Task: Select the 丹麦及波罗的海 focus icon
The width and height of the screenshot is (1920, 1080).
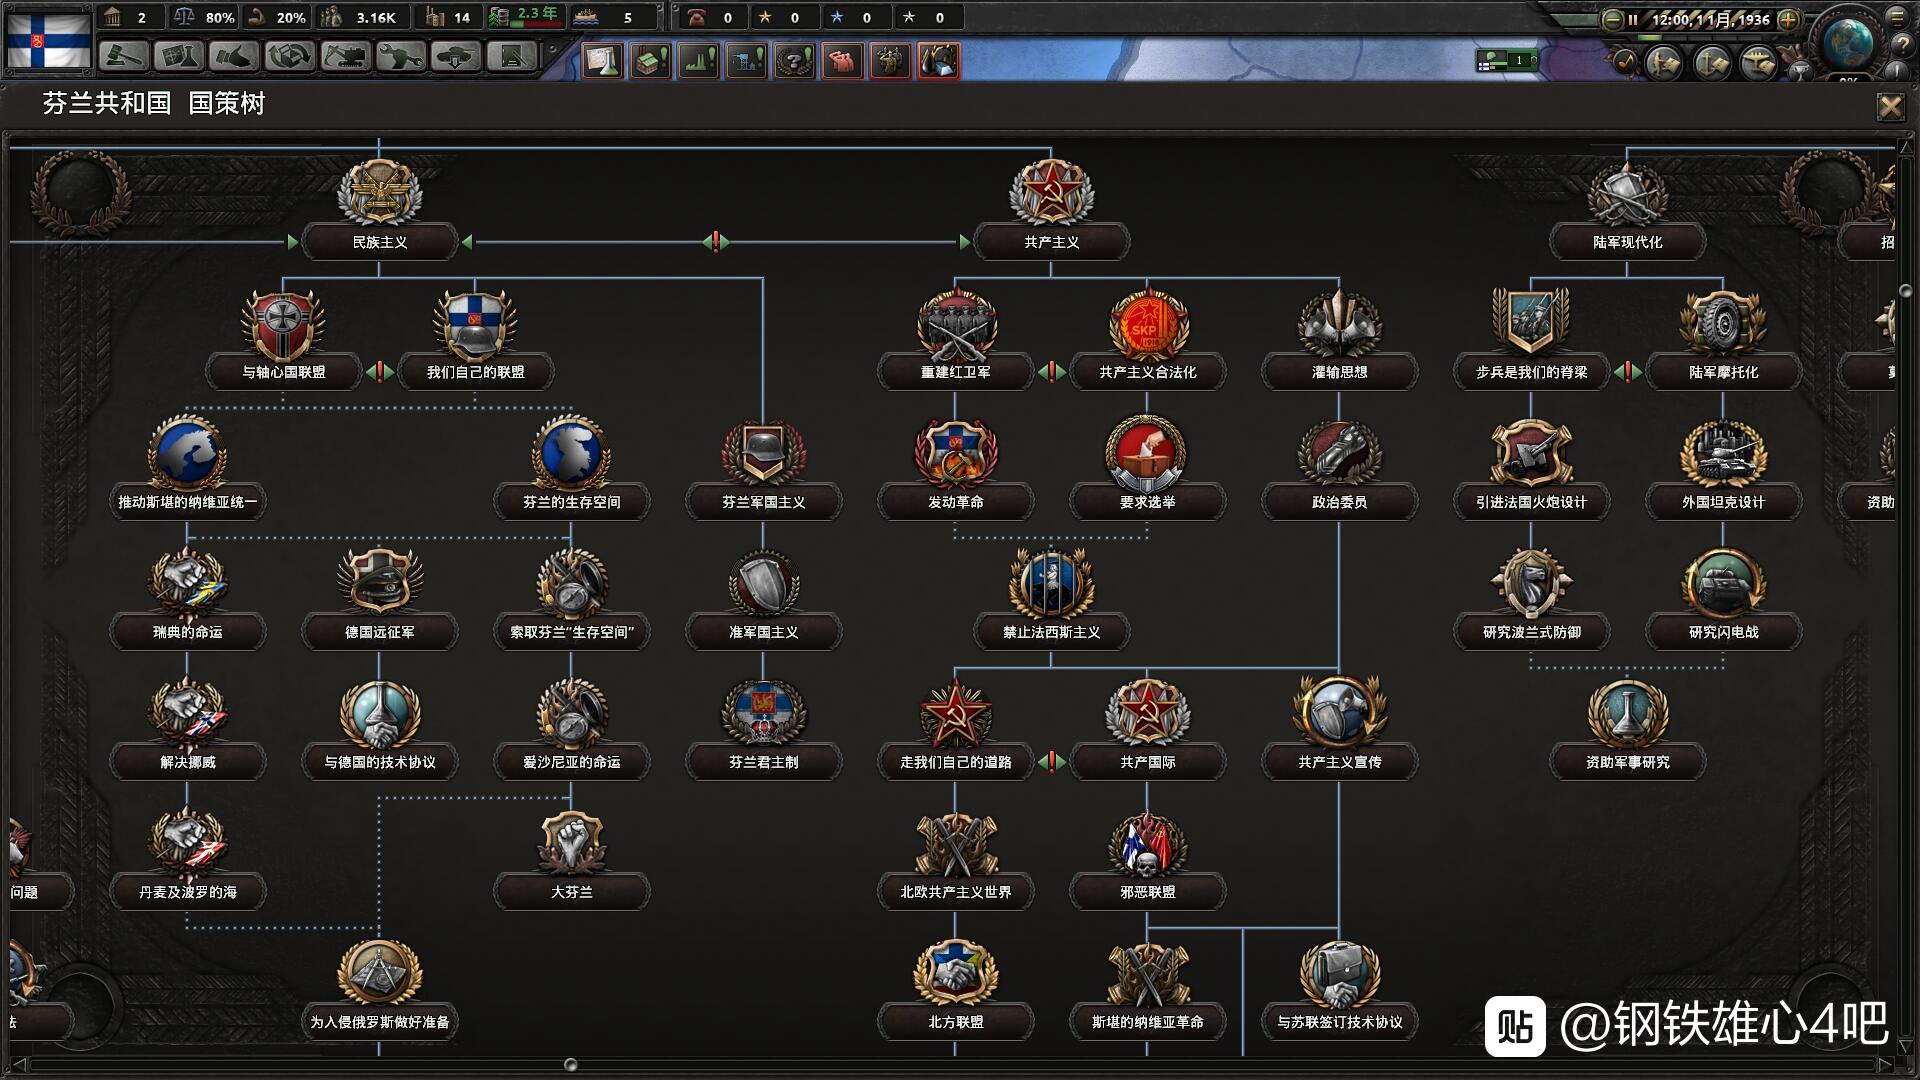Action: [187, 843]
